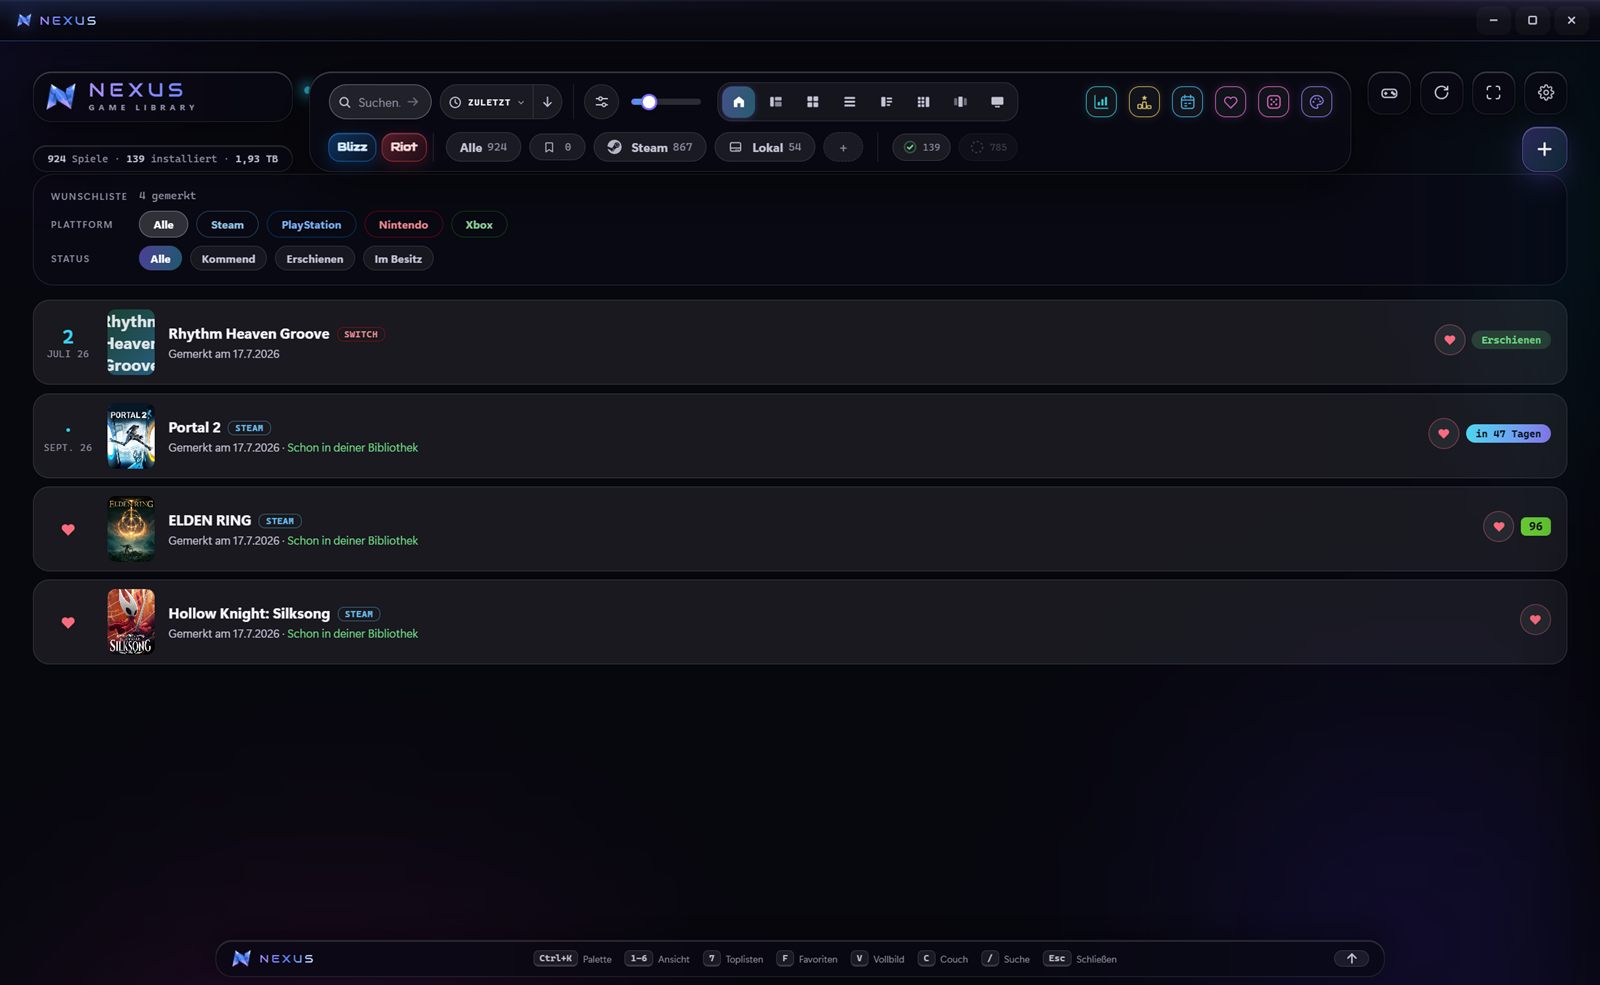Open the ELDEN RING cover thumbnail
Image resolution: width=1600 pixels, height=985 pixels.
[x=131, y=529]
